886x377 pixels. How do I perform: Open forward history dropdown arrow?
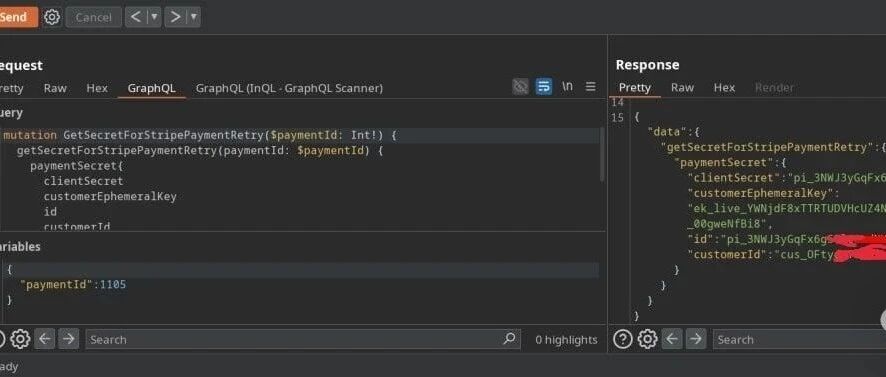click(194, 17)
